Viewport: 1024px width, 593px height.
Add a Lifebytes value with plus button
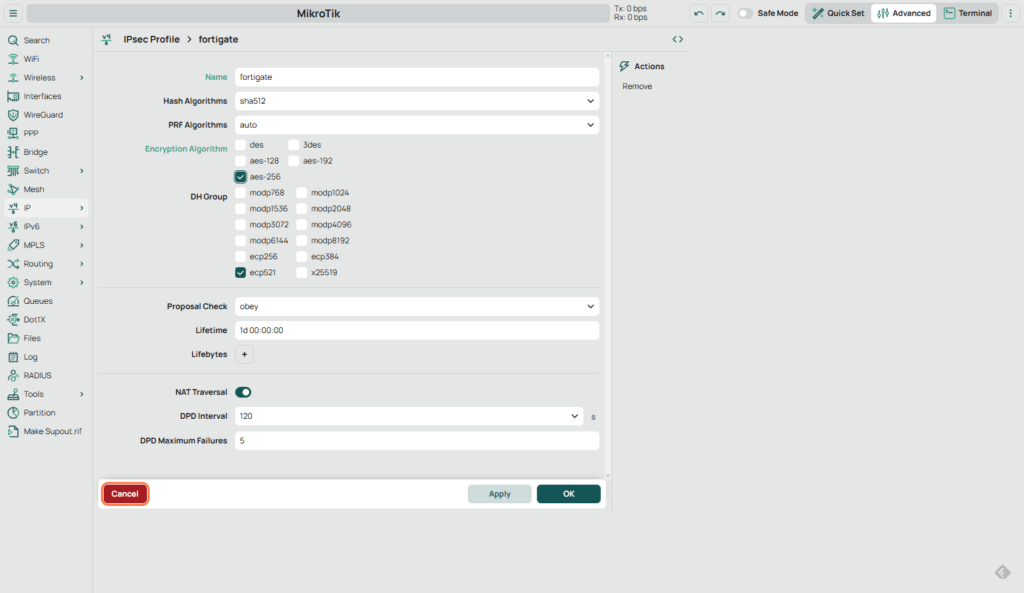coord(244,354)
